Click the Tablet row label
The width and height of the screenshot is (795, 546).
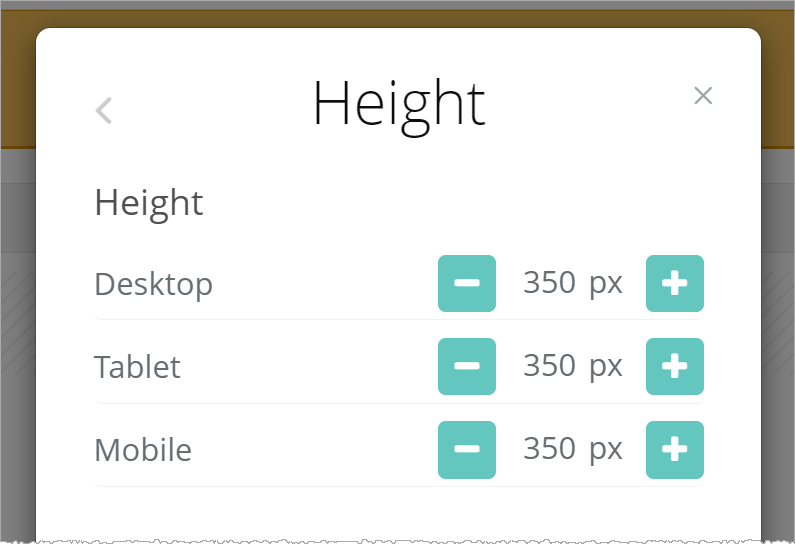(137, 368)
